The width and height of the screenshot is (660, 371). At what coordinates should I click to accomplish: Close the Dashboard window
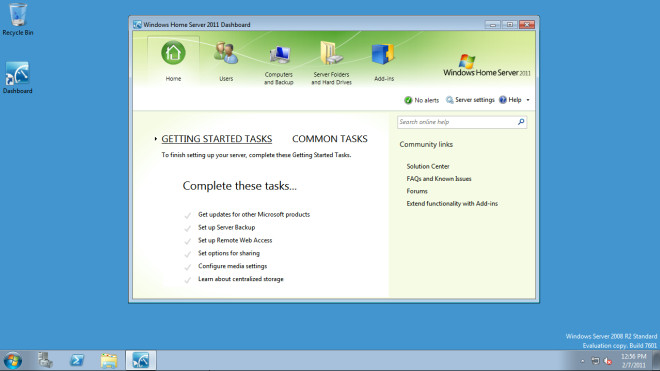coord(527,24)
